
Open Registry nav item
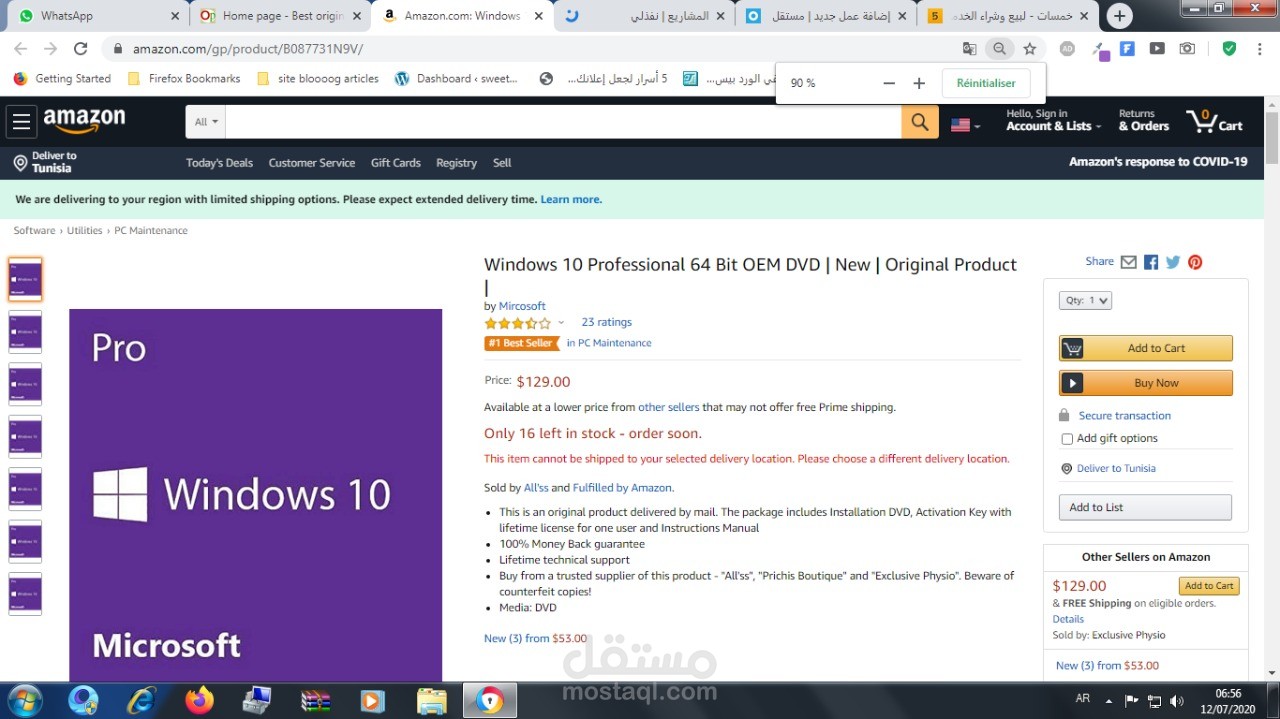click(x=456, y=163)
